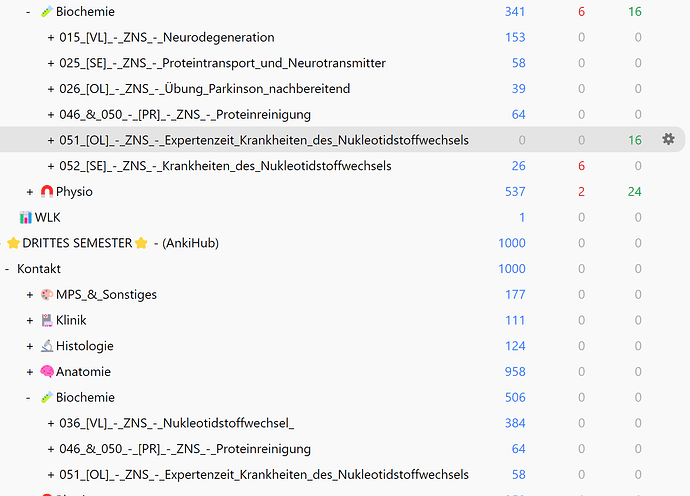
Task: Click the palette icon beside MPS_&_Sonstiges
Action: coord(47,295)
